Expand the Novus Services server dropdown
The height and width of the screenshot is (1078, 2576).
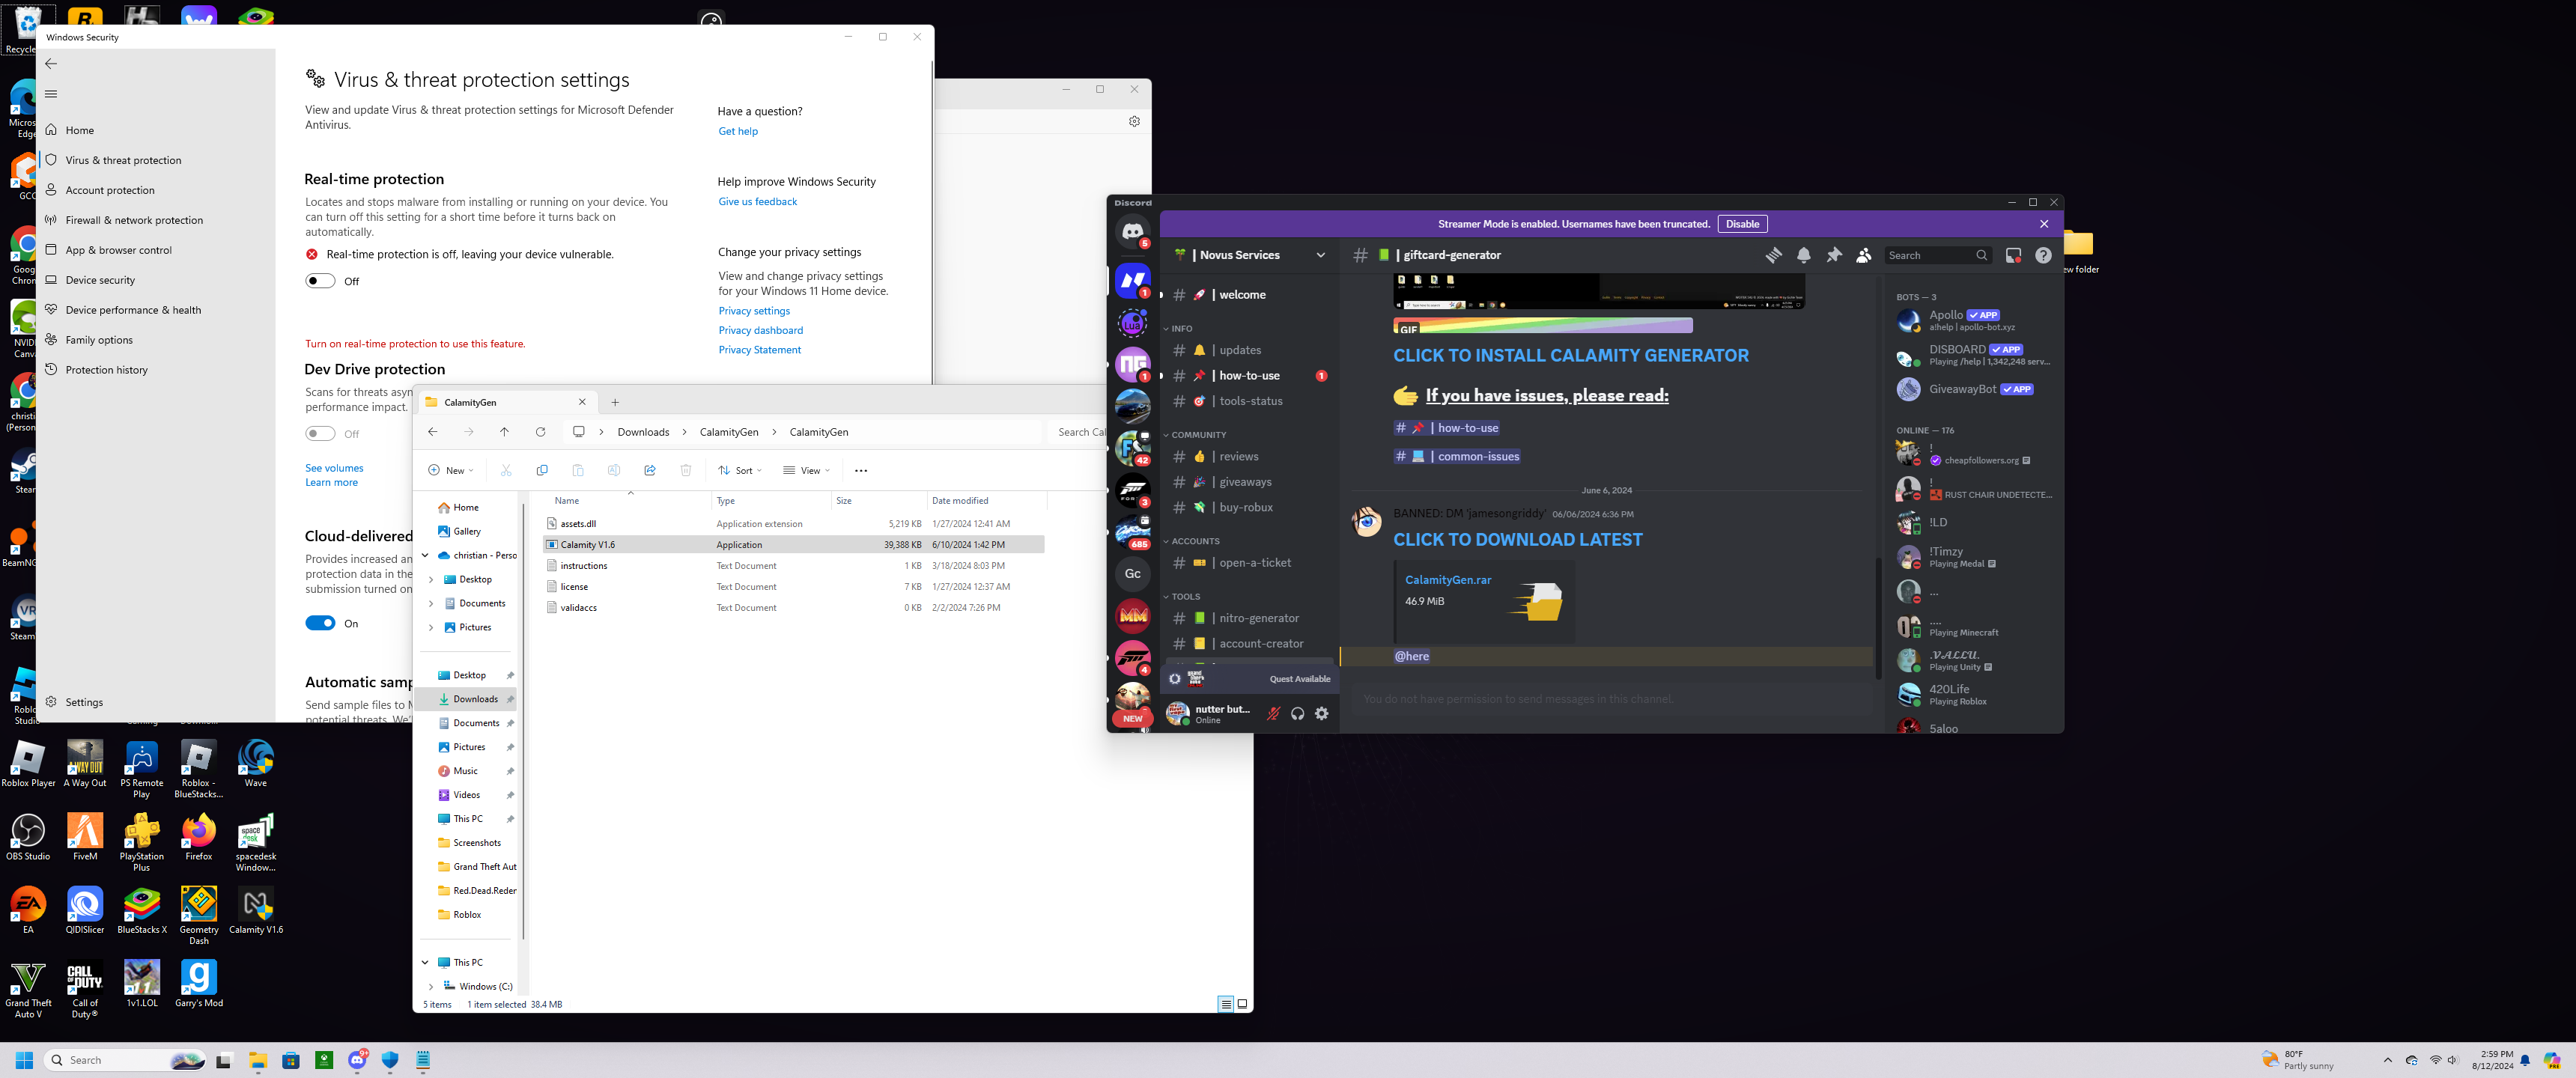coord(1320,255)
